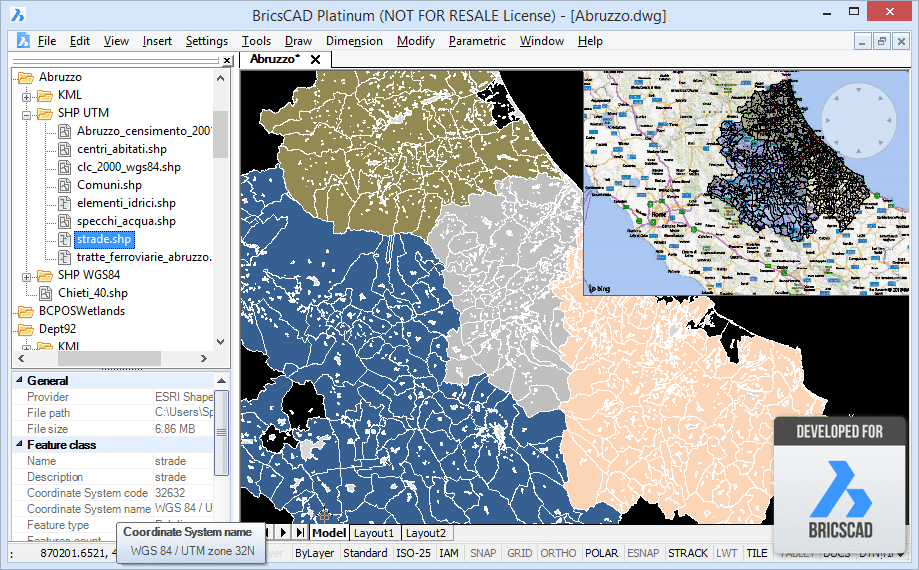The image size is (919, 570).
Task: Click tree horizontal scroll left arrow
Action: pos(22,358)
